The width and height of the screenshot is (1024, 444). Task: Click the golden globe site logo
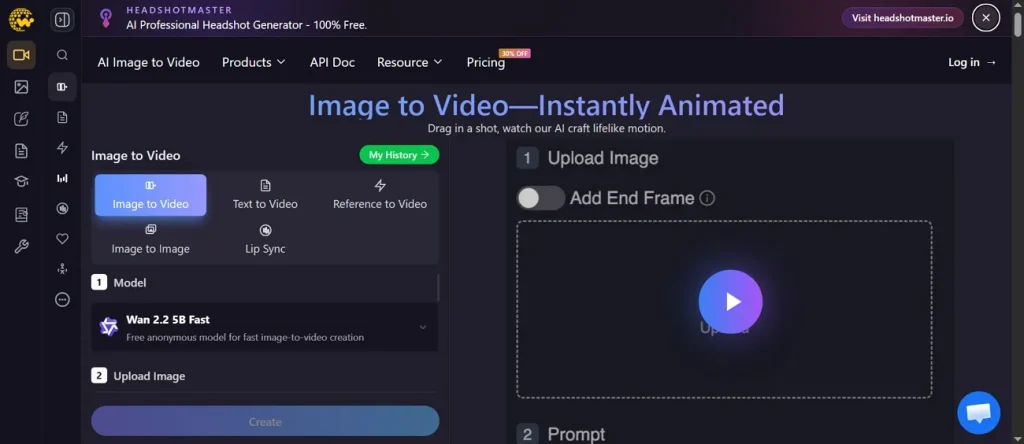21,20
